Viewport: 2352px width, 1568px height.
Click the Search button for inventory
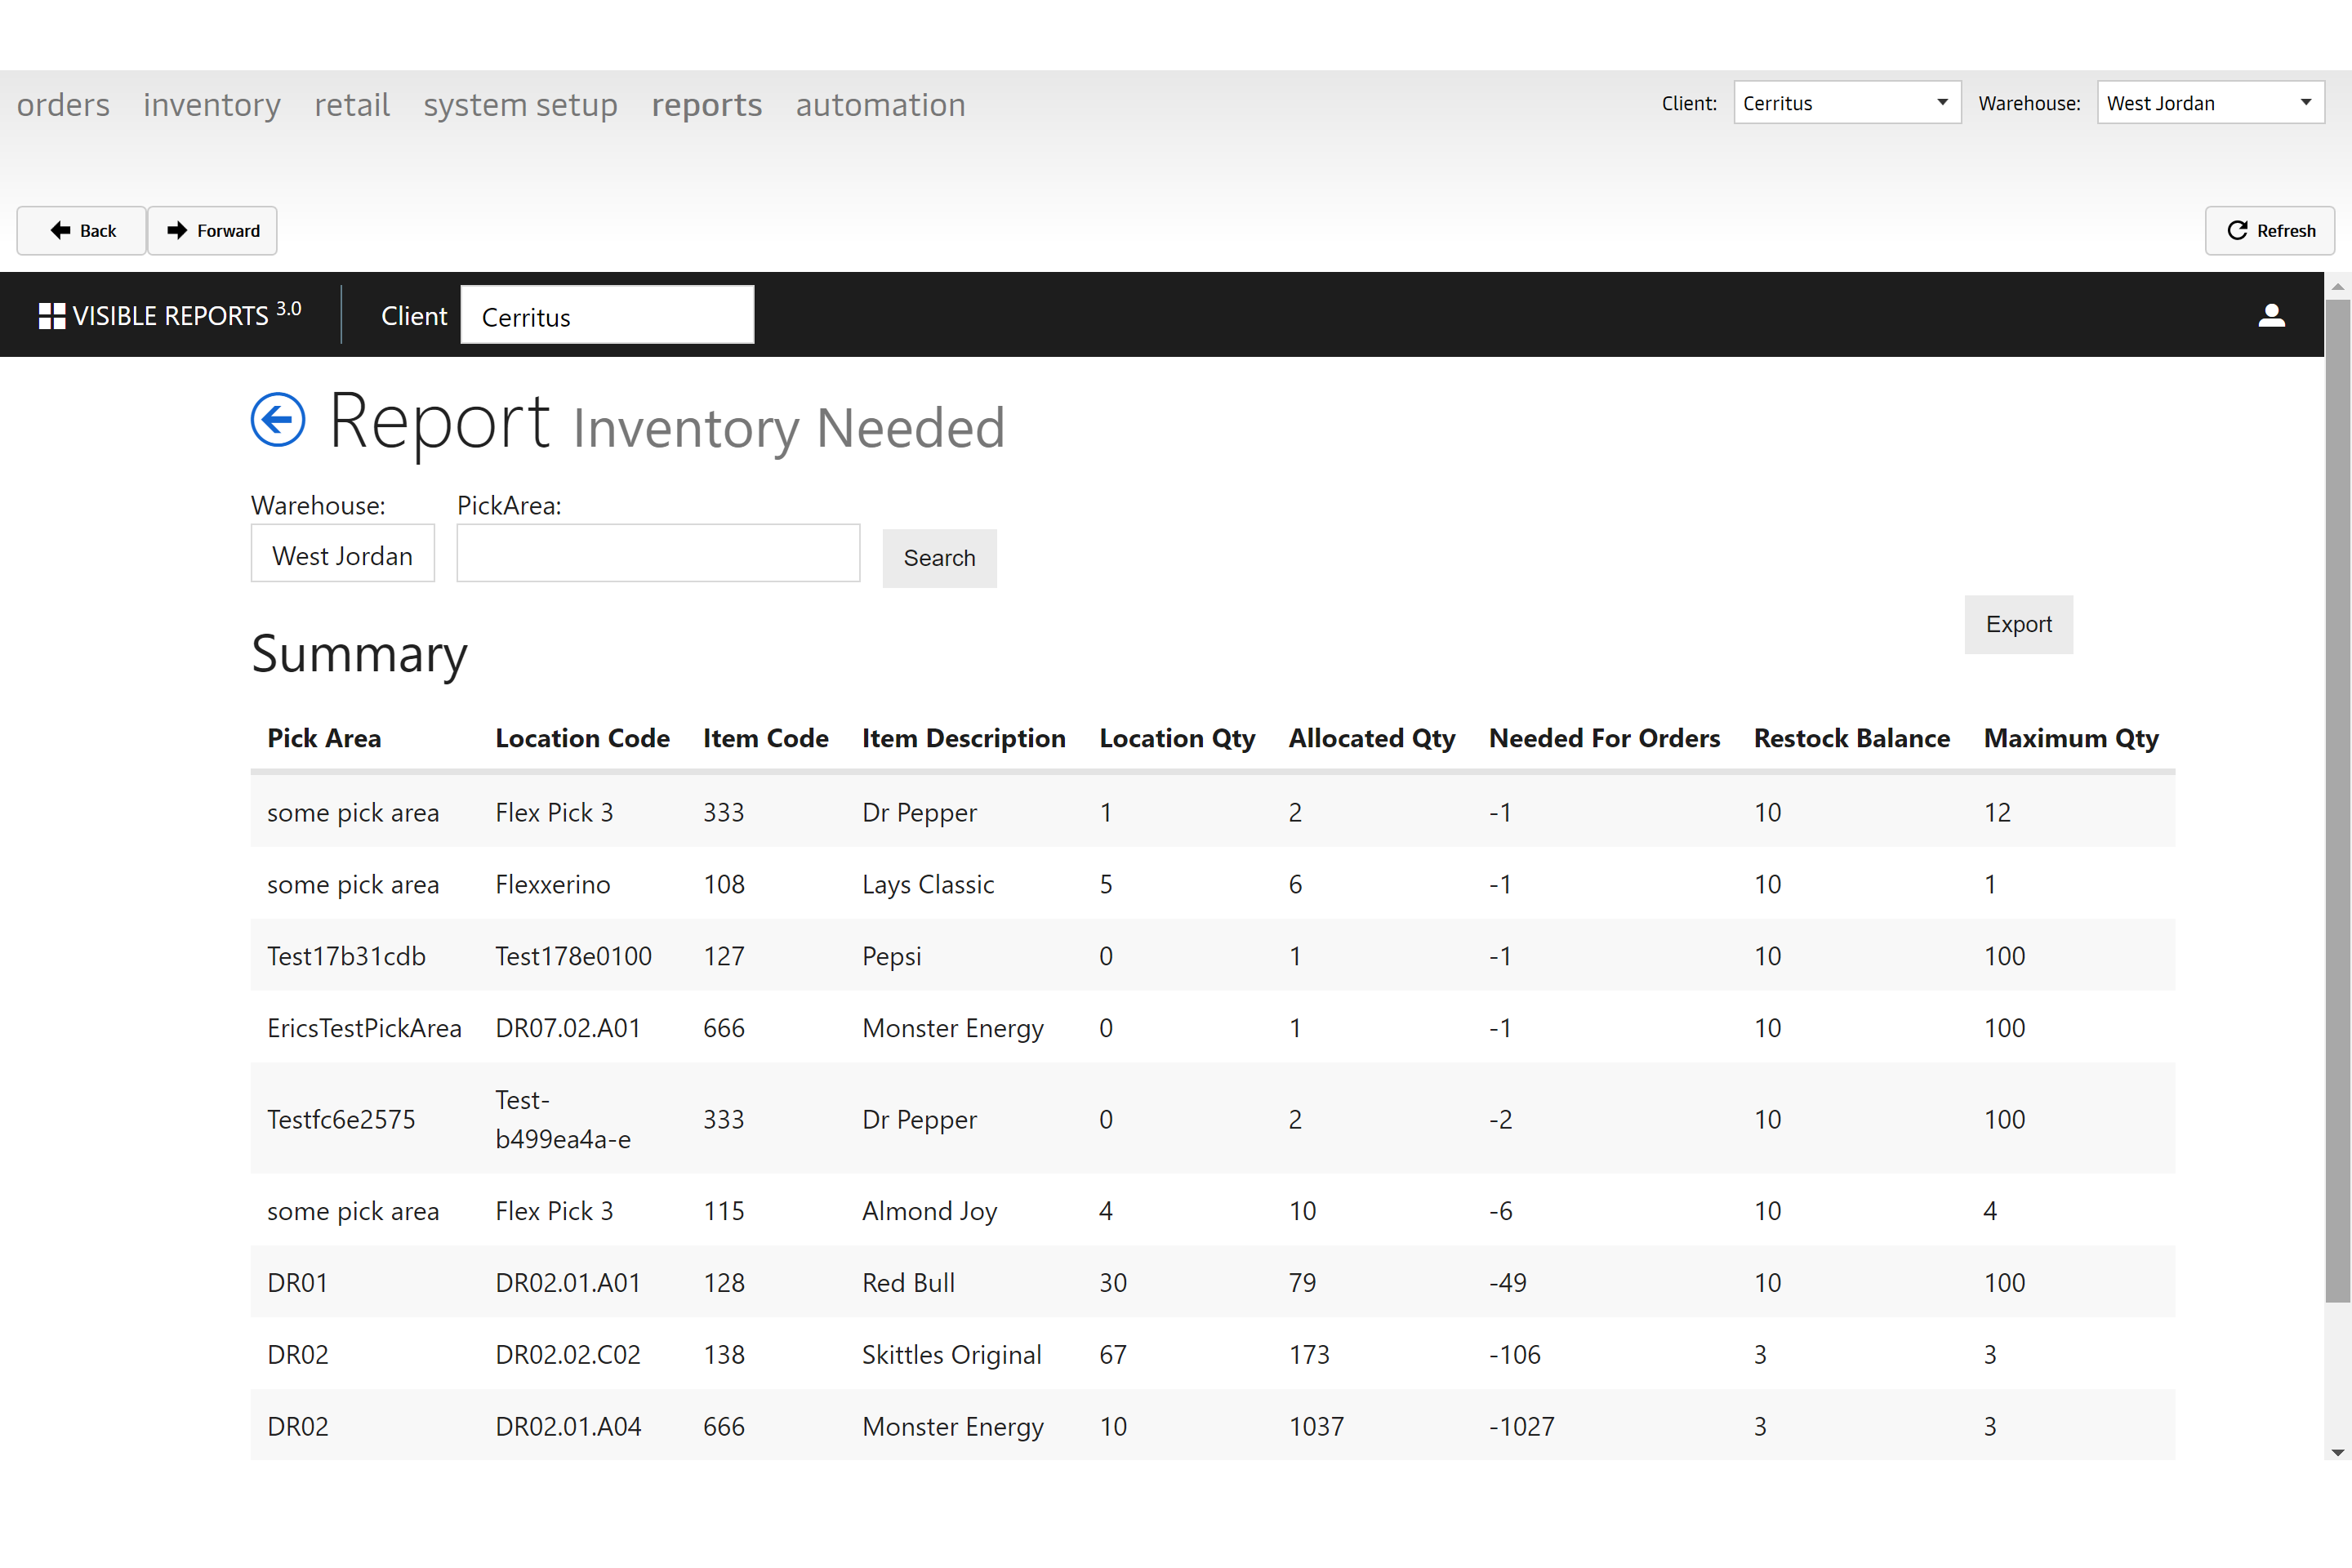[940, 556]
